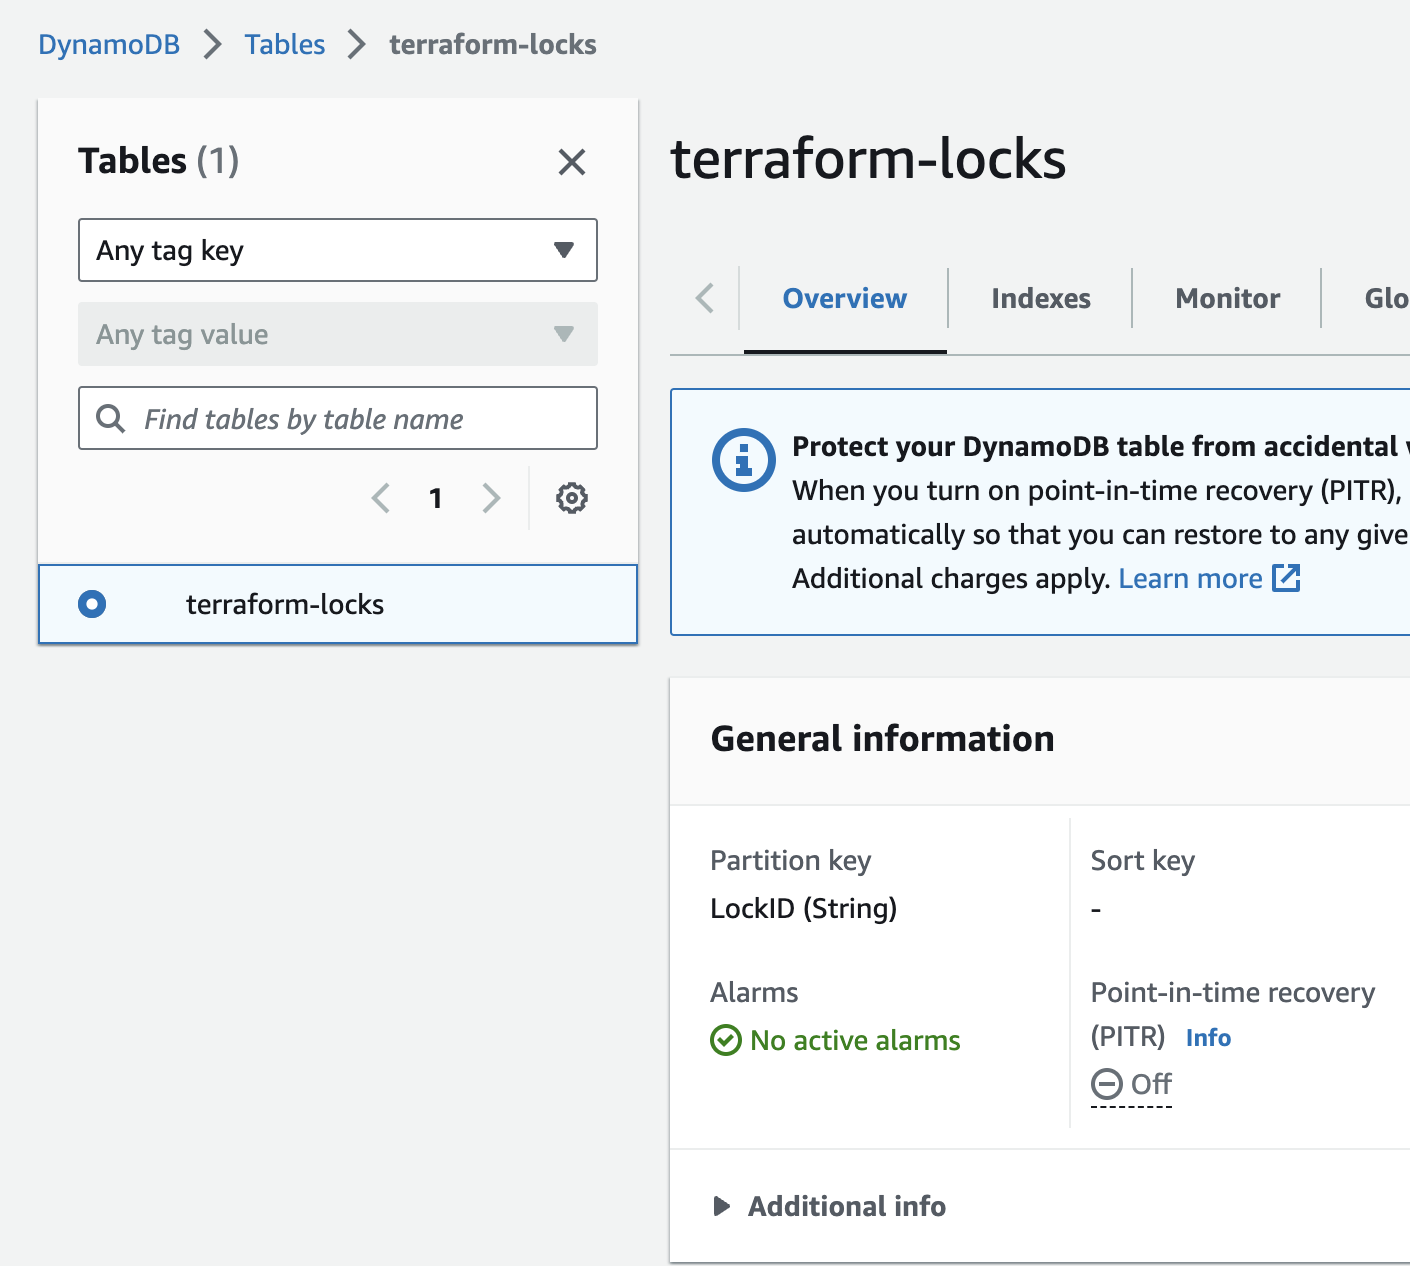
Task: Go to DynamoDB breadcrumb link
Action: pyautogui.click(x=109, y=45)
